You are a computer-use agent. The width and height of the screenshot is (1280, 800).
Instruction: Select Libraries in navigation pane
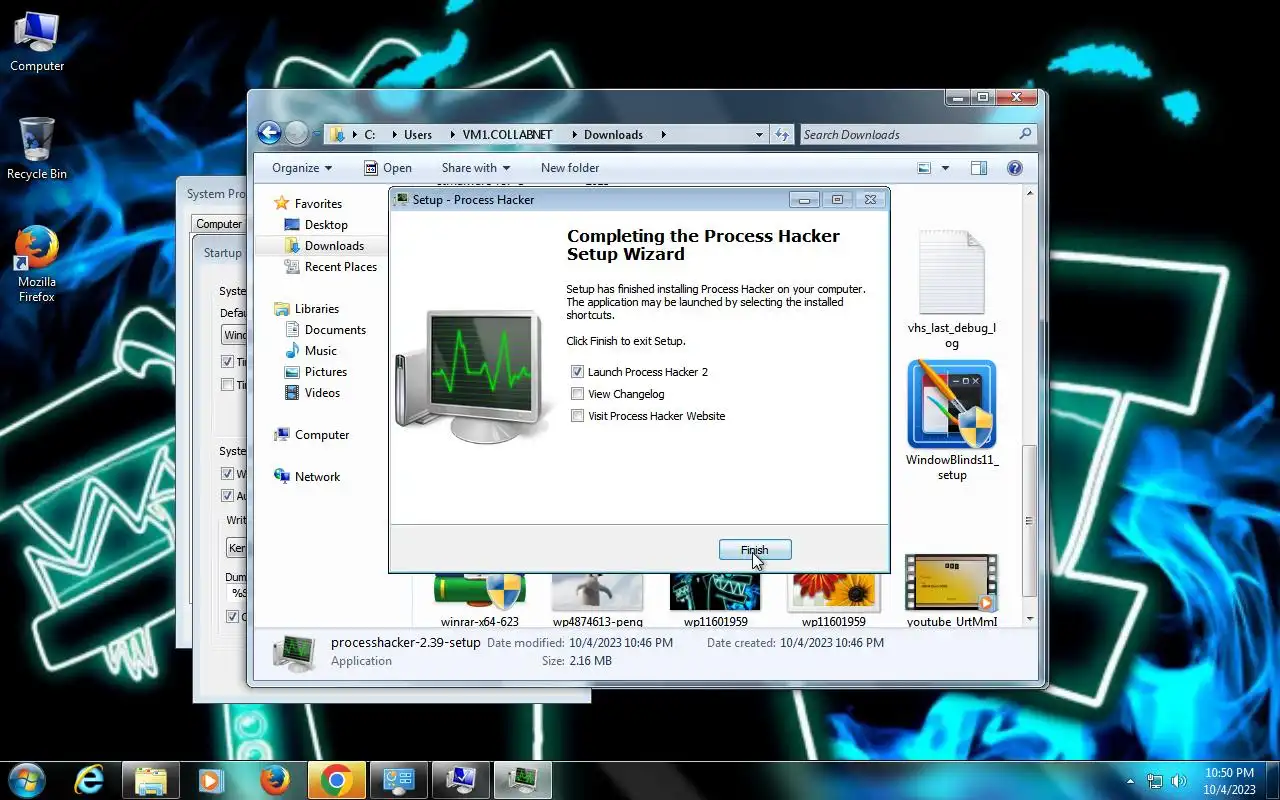click(317, 309)
